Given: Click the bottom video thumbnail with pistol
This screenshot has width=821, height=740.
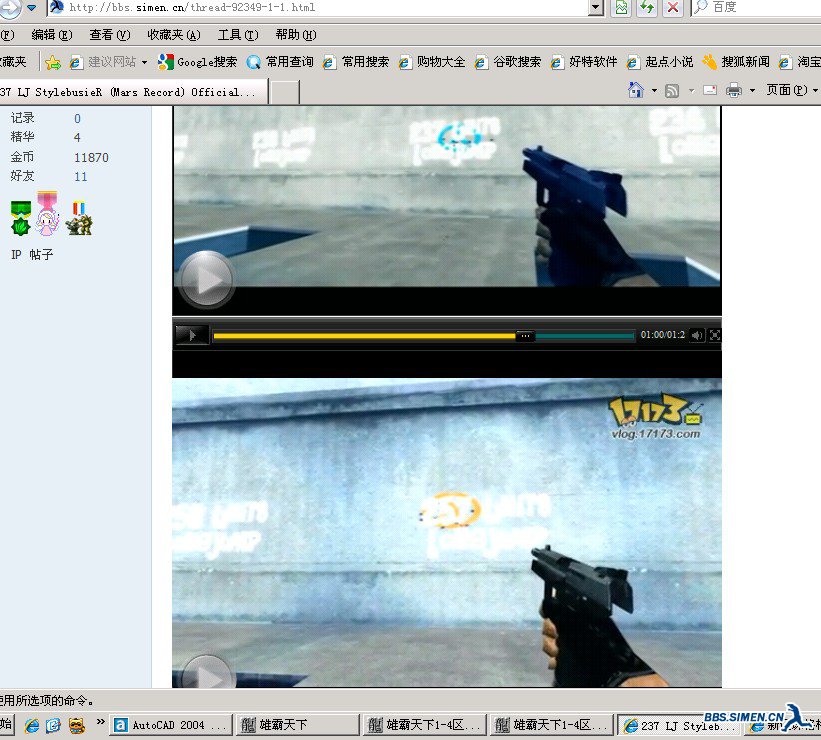Looking at the screenshot, I should pos(447,533).
